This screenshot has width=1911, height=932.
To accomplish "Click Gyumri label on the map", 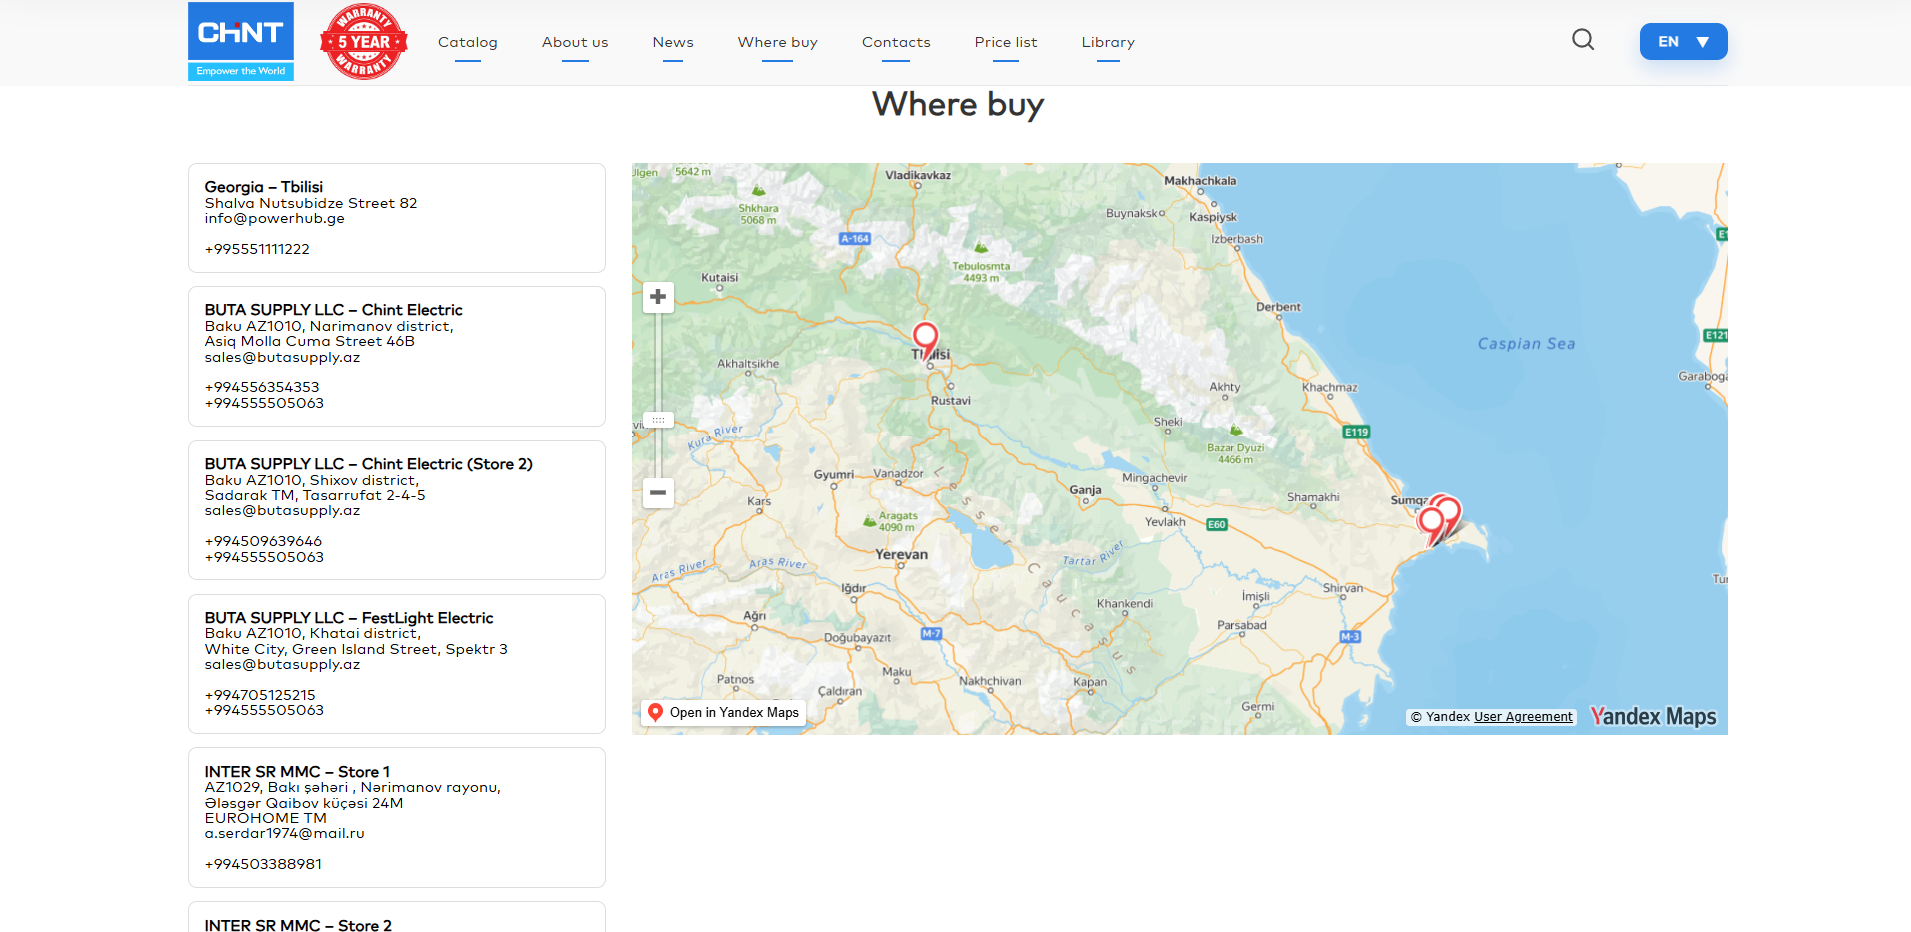I will click(x=834, y=475).
